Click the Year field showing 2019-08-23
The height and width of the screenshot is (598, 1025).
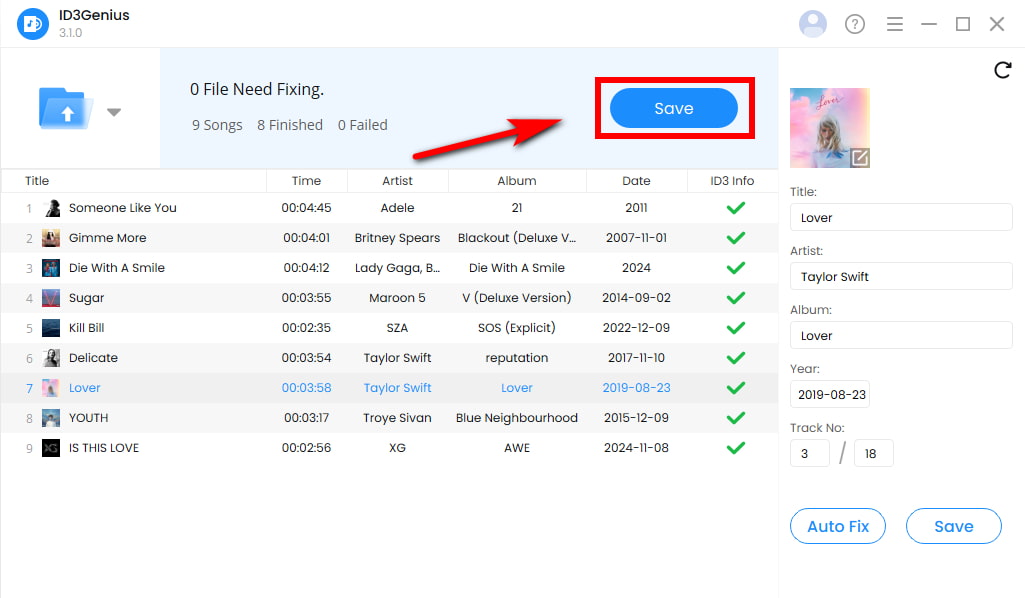829,395
